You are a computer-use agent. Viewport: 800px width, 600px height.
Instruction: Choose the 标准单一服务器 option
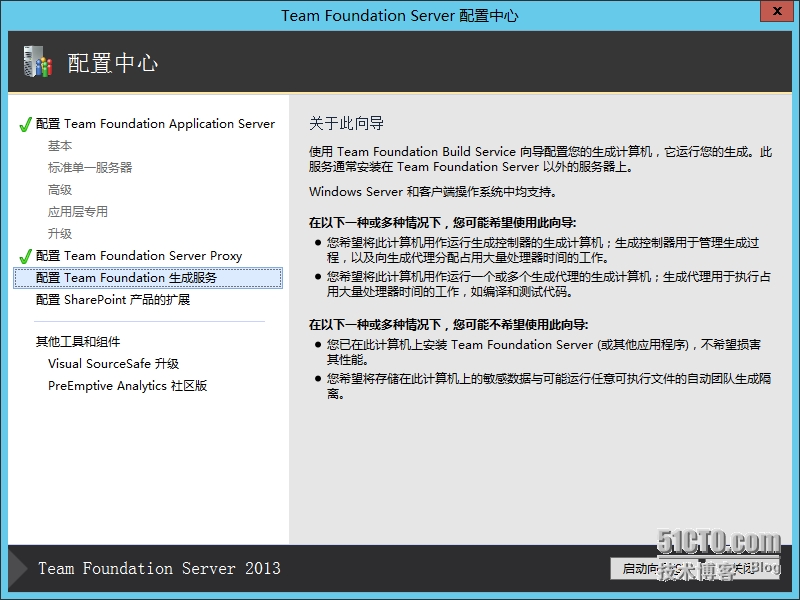pyautogui.click(x=90, y=168)
